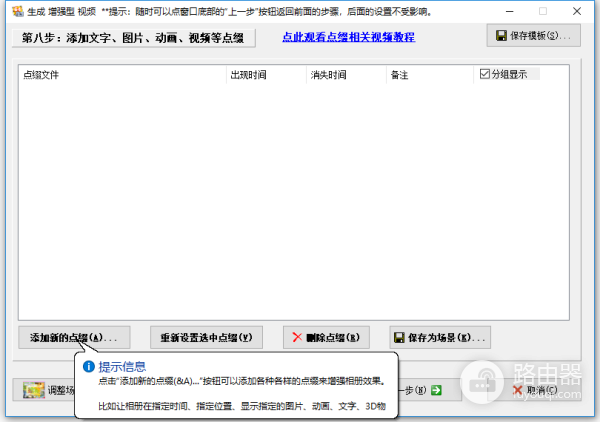Click the application icon in title bar
This screenshot has height=422, width=600.
point(18,11)
